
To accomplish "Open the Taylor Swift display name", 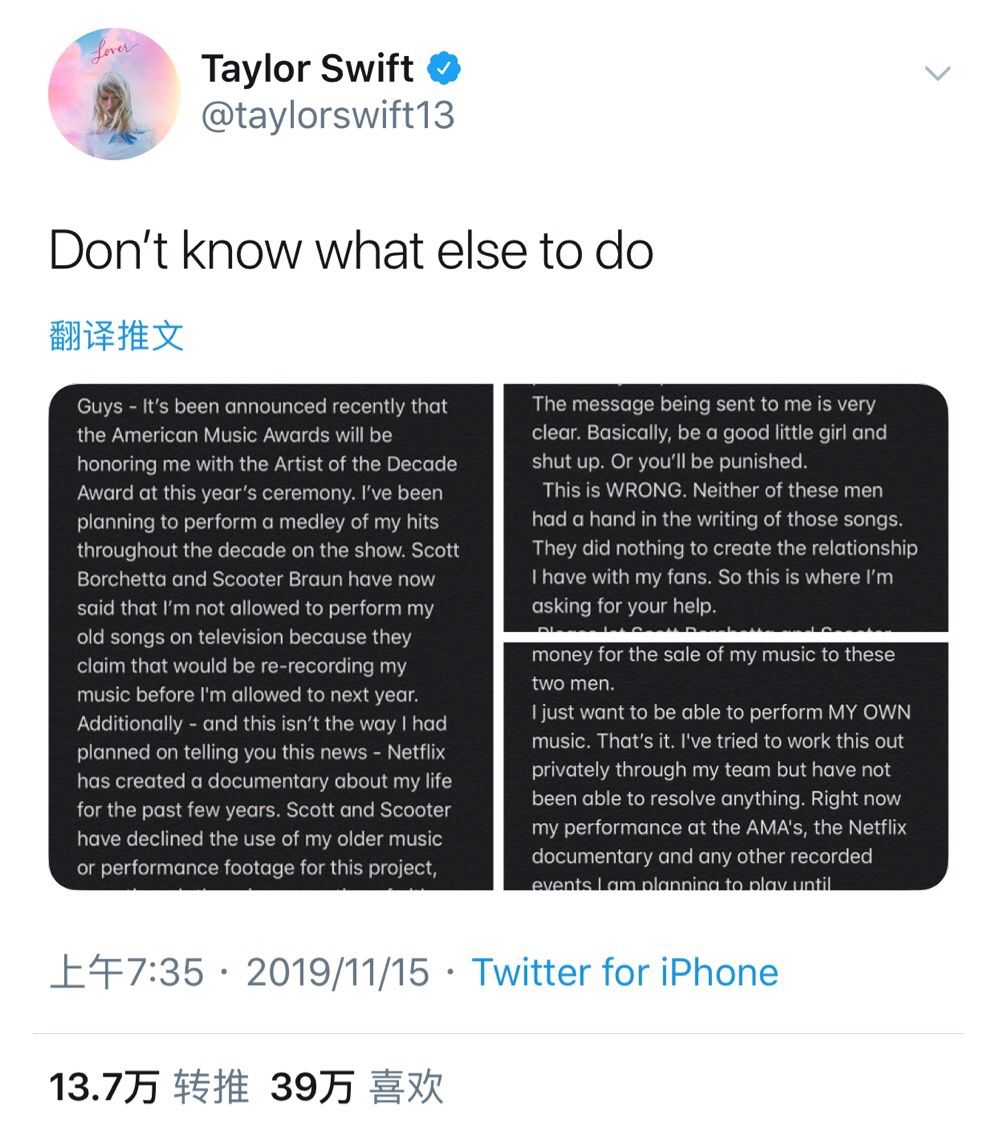I will [x=307, y=69].
